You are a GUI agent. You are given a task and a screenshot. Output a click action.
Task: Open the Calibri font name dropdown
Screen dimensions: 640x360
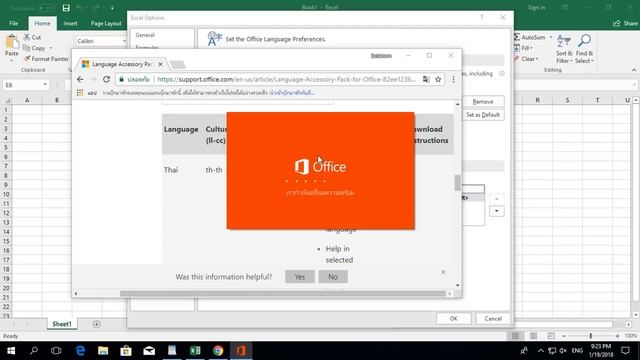(x=124, y=41)
